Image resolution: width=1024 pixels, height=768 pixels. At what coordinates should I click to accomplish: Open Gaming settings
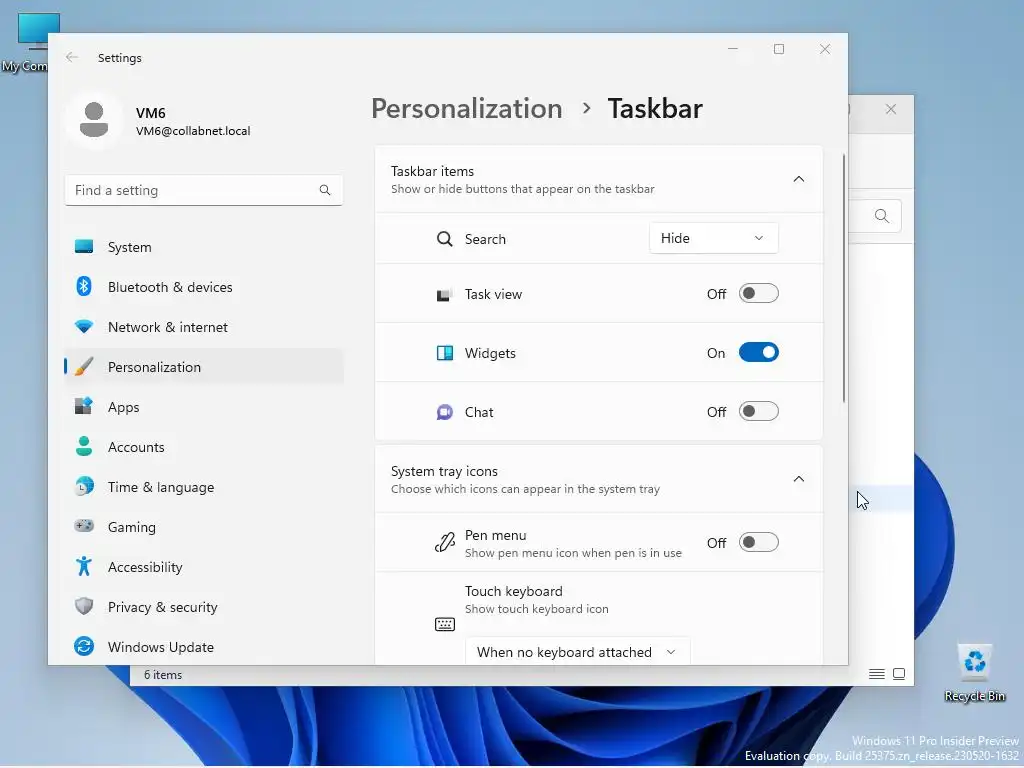click(x=204, y=527)
